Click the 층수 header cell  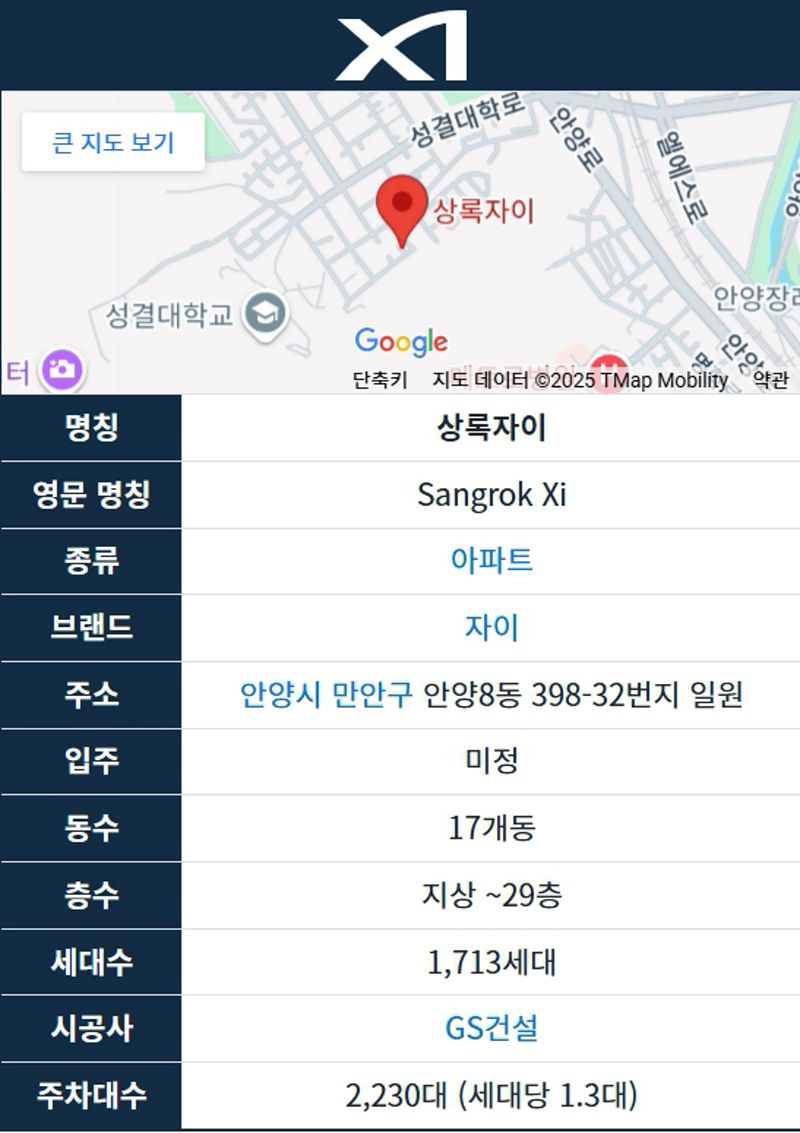(91, 895)
